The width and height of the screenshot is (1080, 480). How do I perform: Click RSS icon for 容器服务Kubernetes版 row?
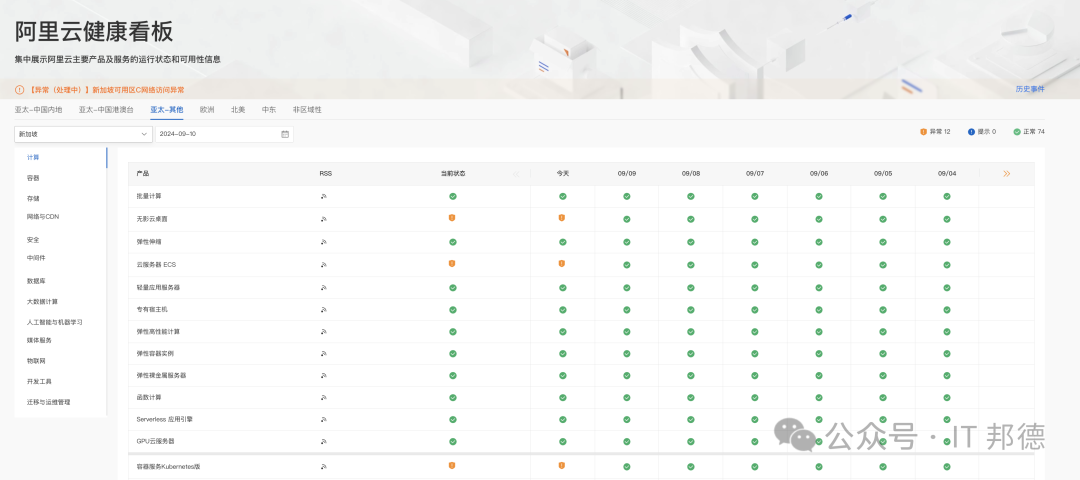pos(324,467)
